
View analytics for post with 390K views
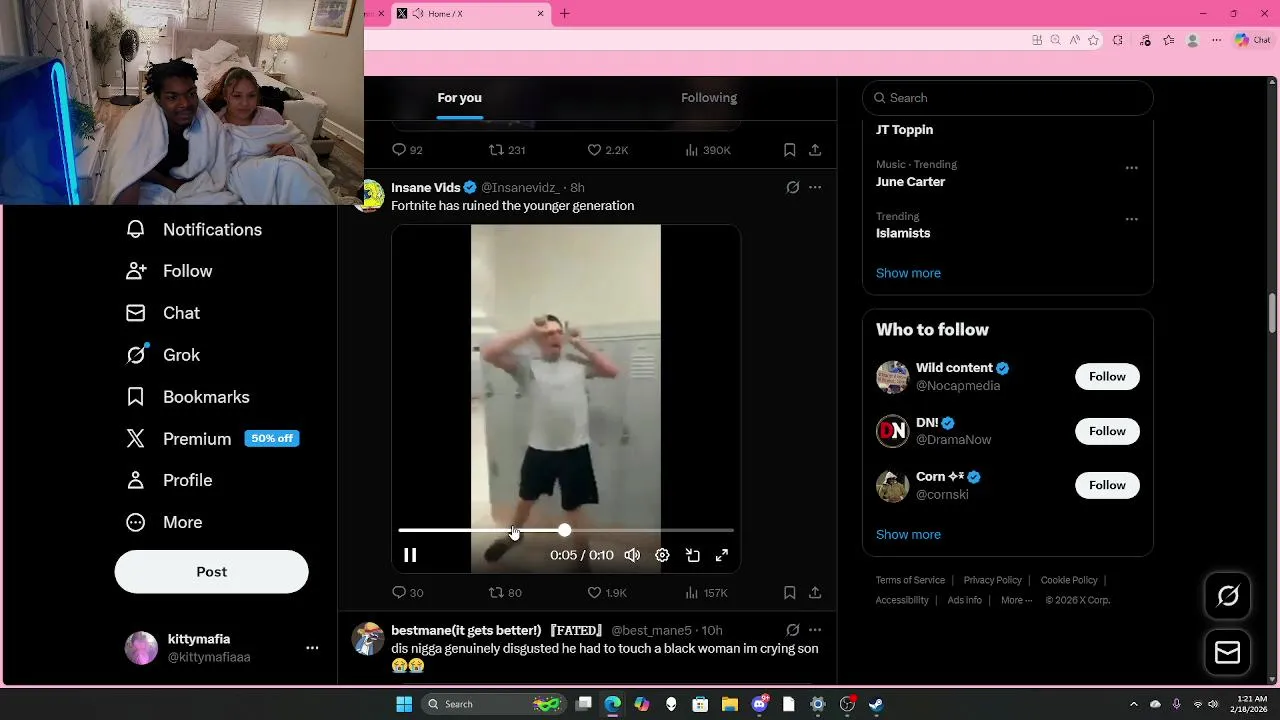point(708,150)
